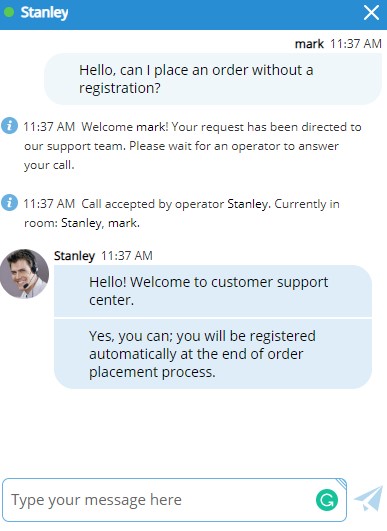Close the Stanley chat window
The width and height of the screenshot is (387, 531).
coord(371,13)
